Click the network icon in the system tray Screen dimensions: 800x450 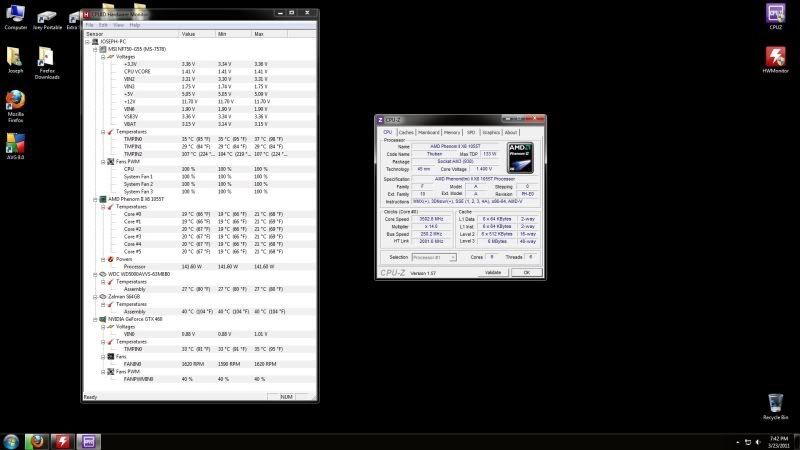coord(748,442)
